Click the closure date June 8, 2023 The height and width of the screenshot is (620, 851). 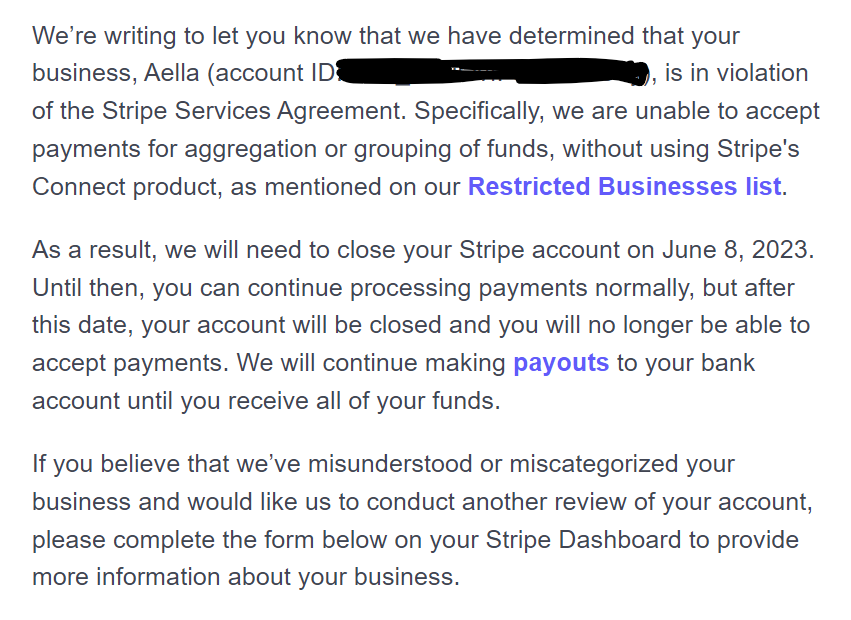pyautogui.click(x=736, y=250)
